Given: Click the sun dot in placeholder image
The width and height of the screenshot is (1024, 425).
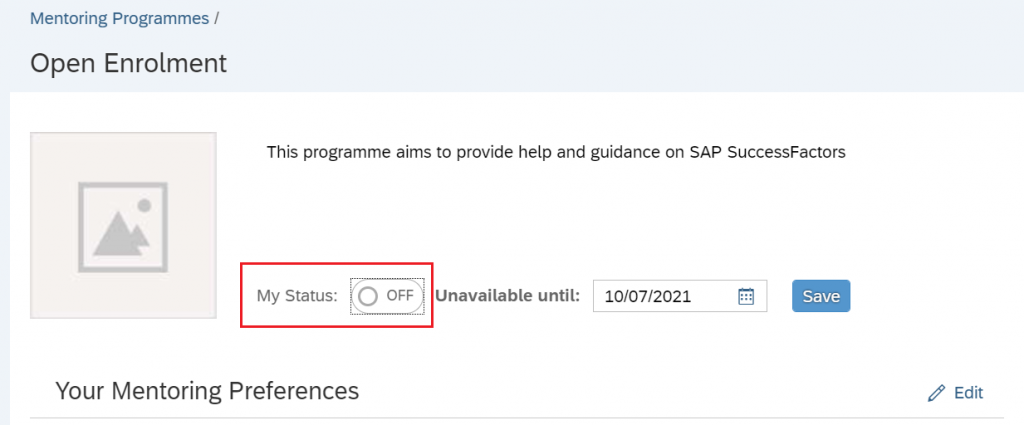Looking at the screenshot, I should pyautogui.click(x=145, y=206).
